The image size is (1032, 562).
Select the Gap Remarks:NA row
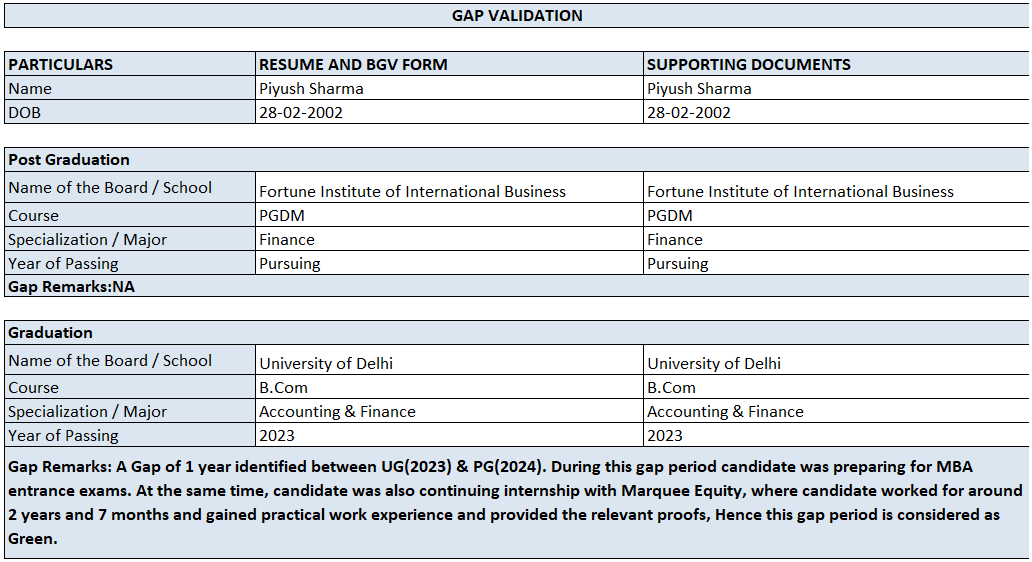[x=71, y=286]
